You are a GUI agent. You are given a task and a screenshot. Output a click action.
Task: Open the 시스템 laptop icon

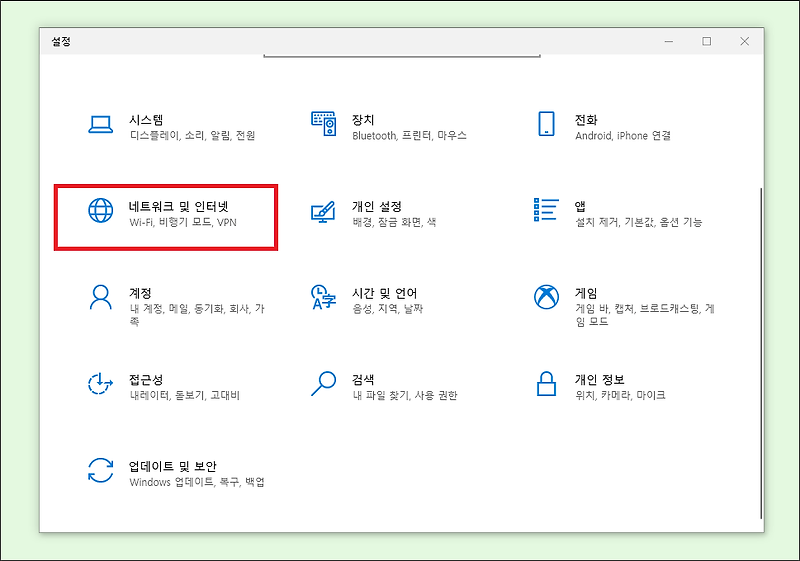101,124
